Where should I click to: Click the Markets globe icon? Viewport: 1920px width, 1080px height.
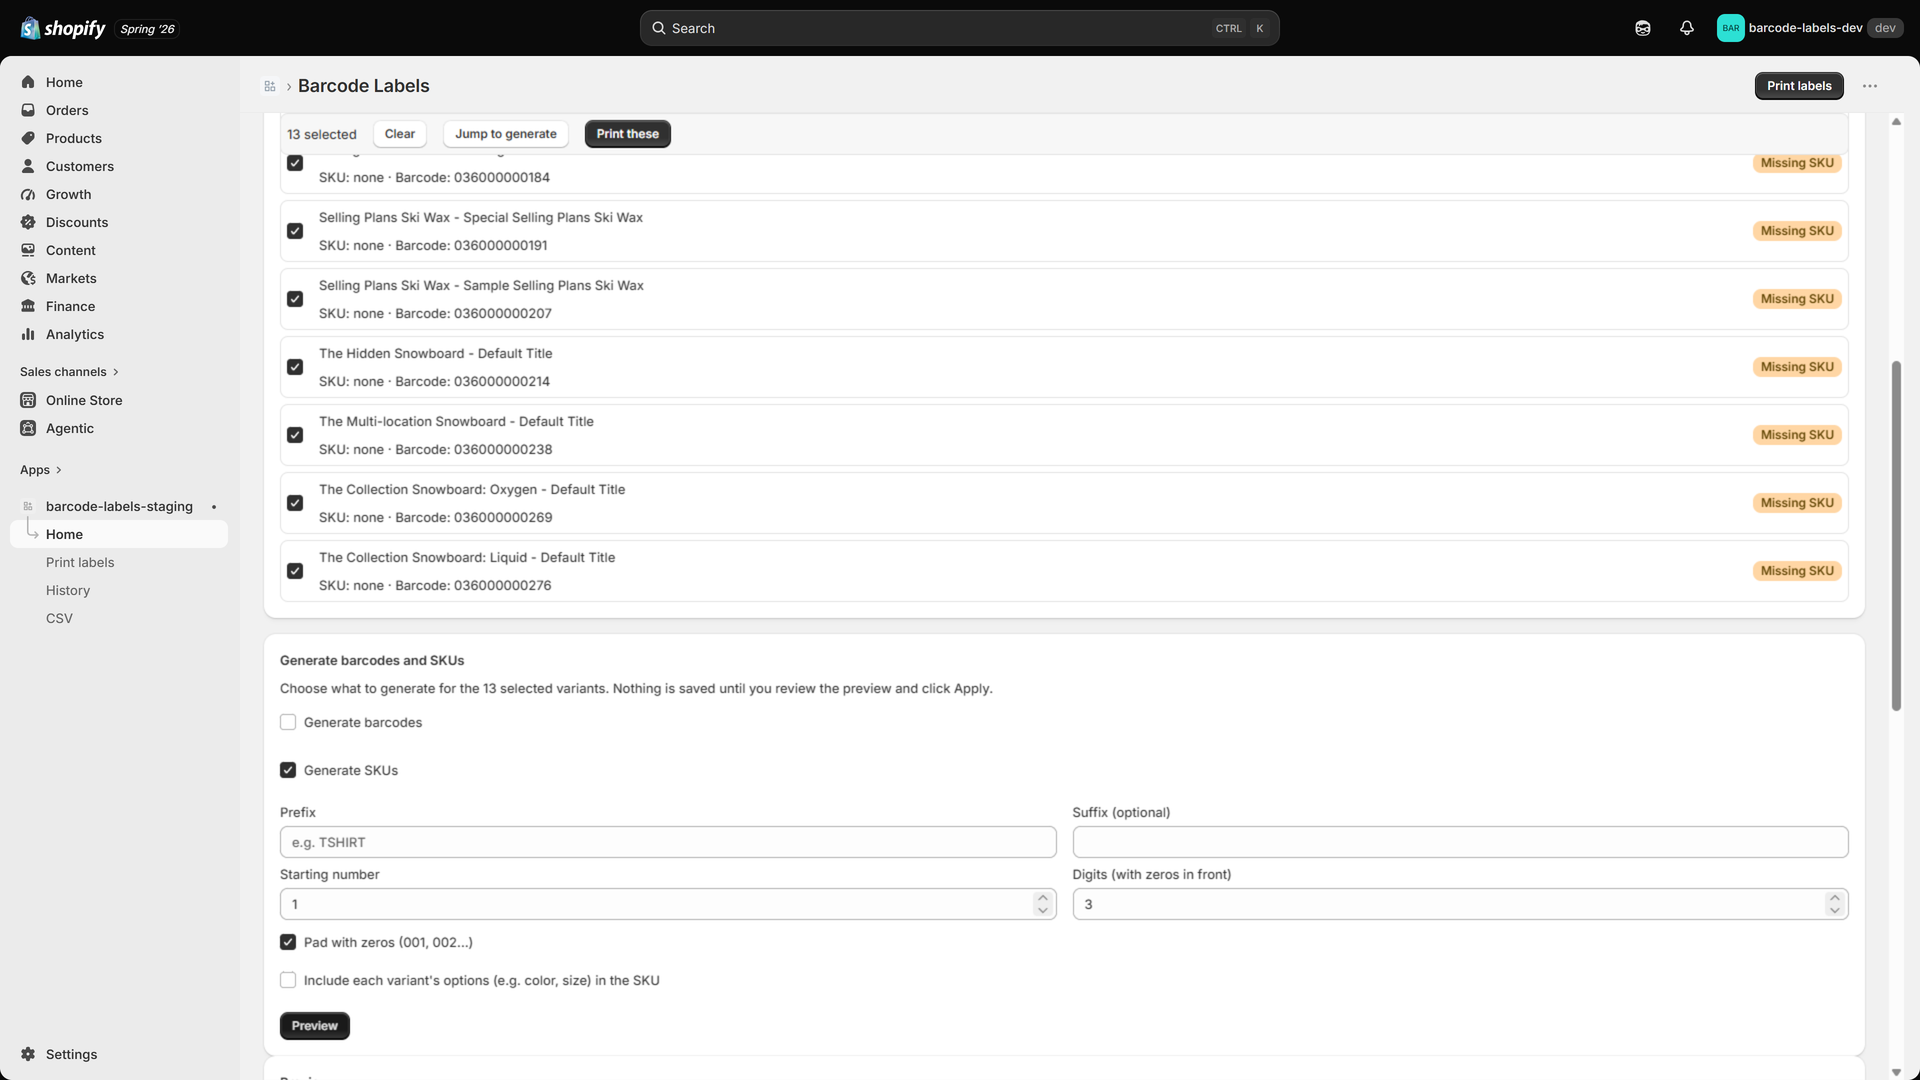pyautogui.click(x=28, y=278)
